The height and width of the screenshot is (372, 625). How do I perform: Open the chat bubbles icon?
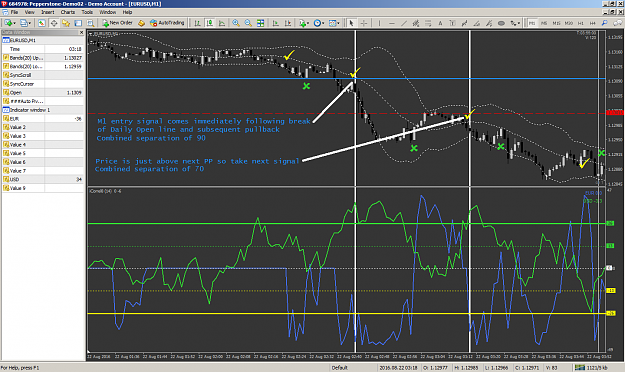tap(618, 23)
